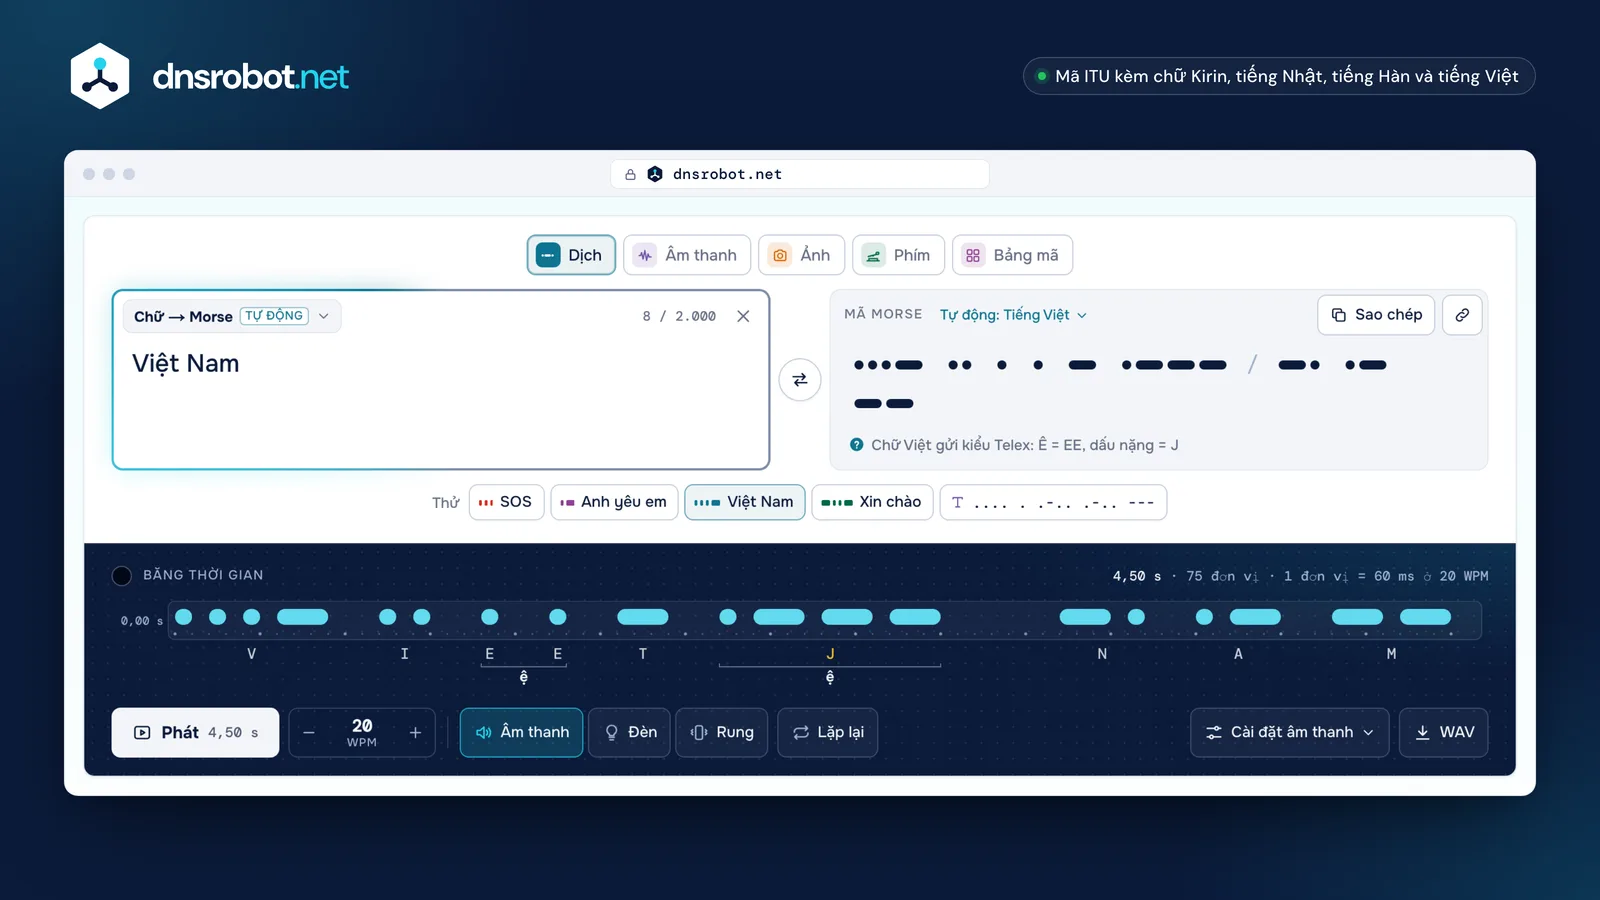Toggle Lặp lại loop playback

(828, 733)
